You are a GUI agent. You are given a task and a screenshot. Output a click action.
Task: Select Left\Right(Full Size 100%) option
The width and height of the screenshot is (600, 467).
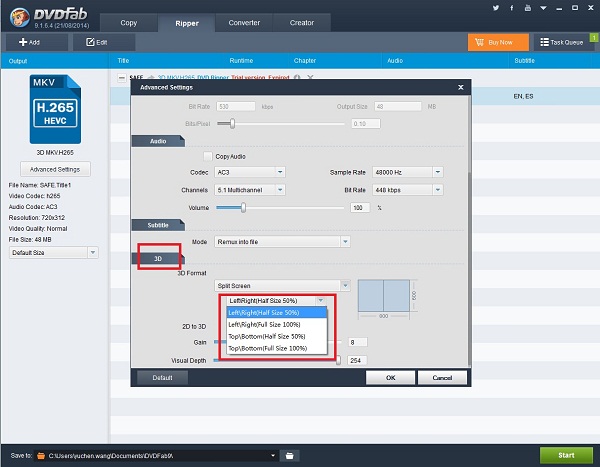[277, 325]
